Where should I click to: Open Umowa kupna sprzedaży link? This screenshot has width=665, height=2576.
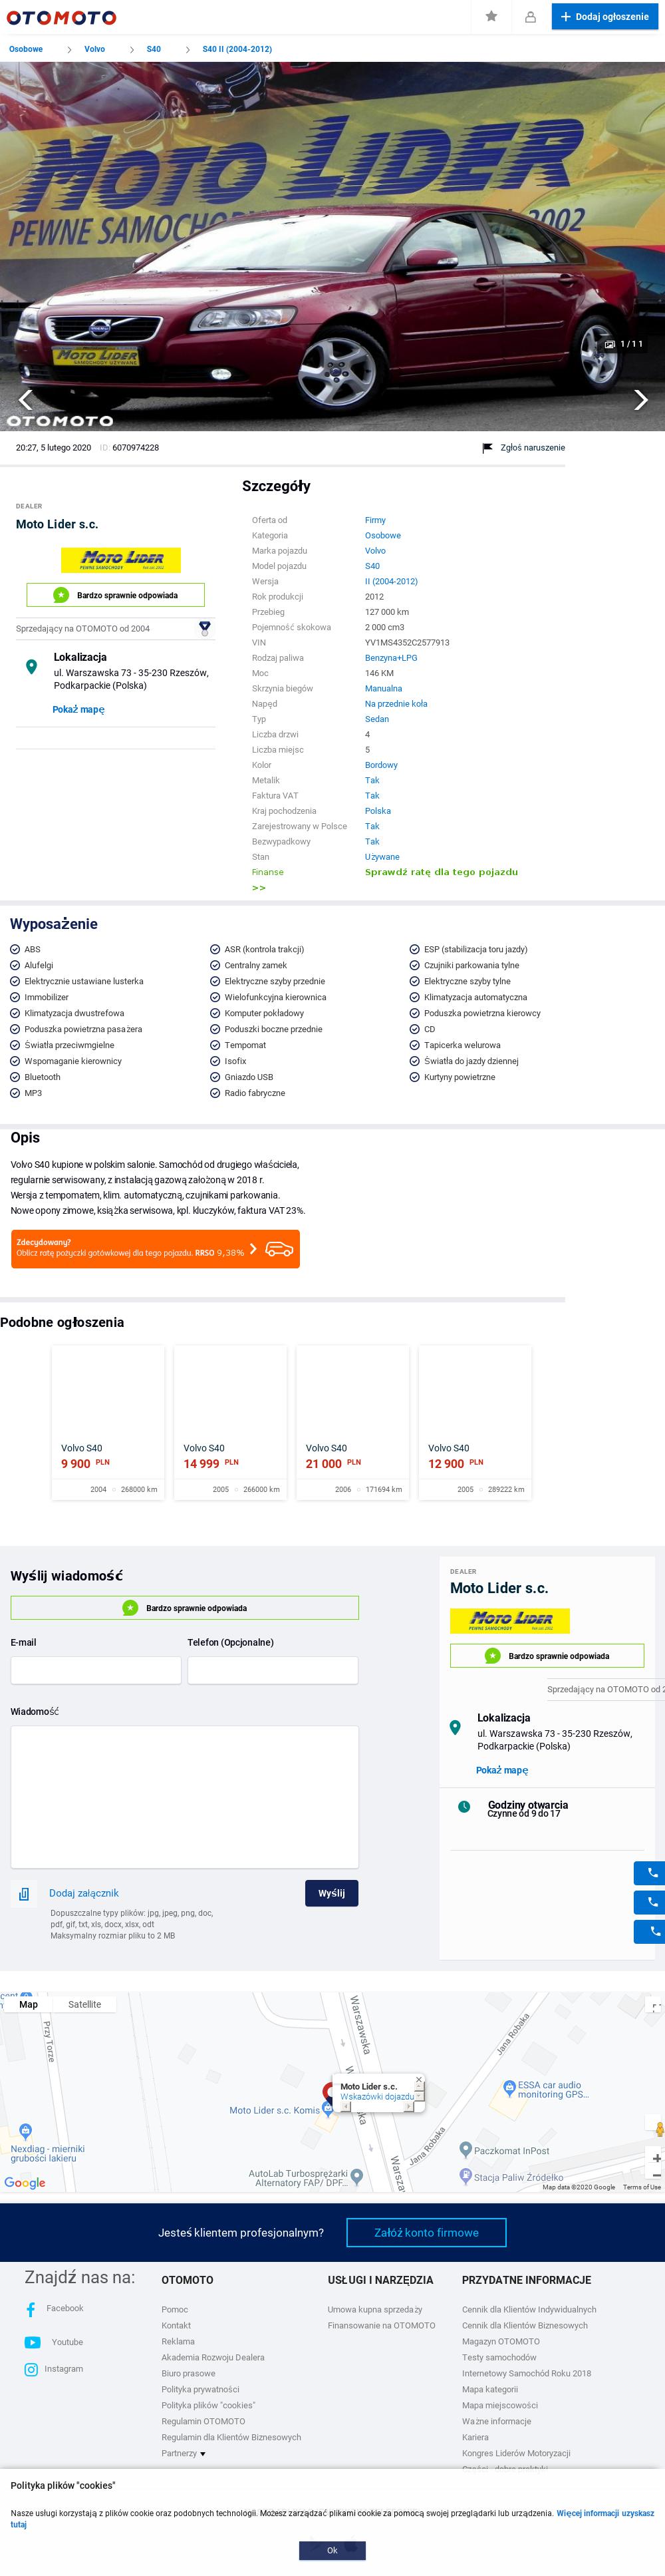375,2309
